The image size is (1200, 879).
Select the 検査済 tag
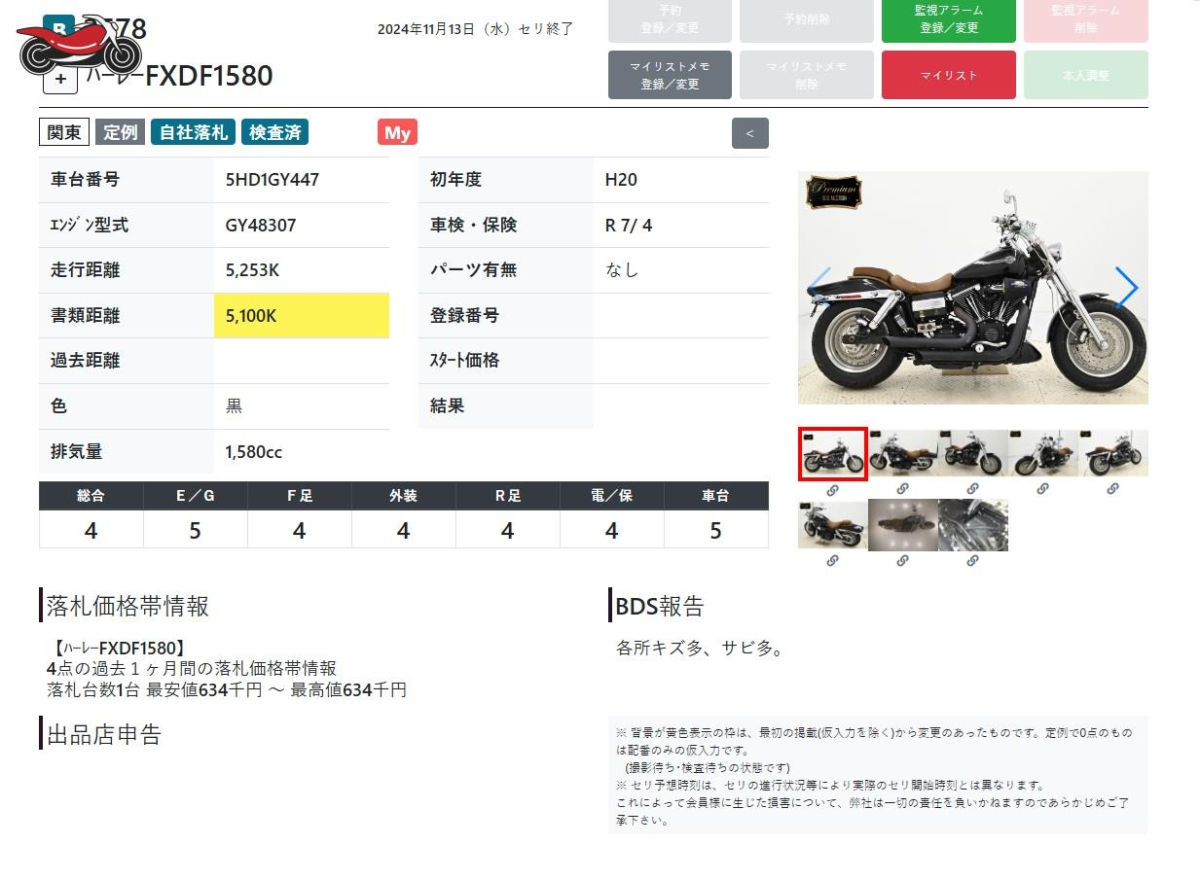click(275, 132)
